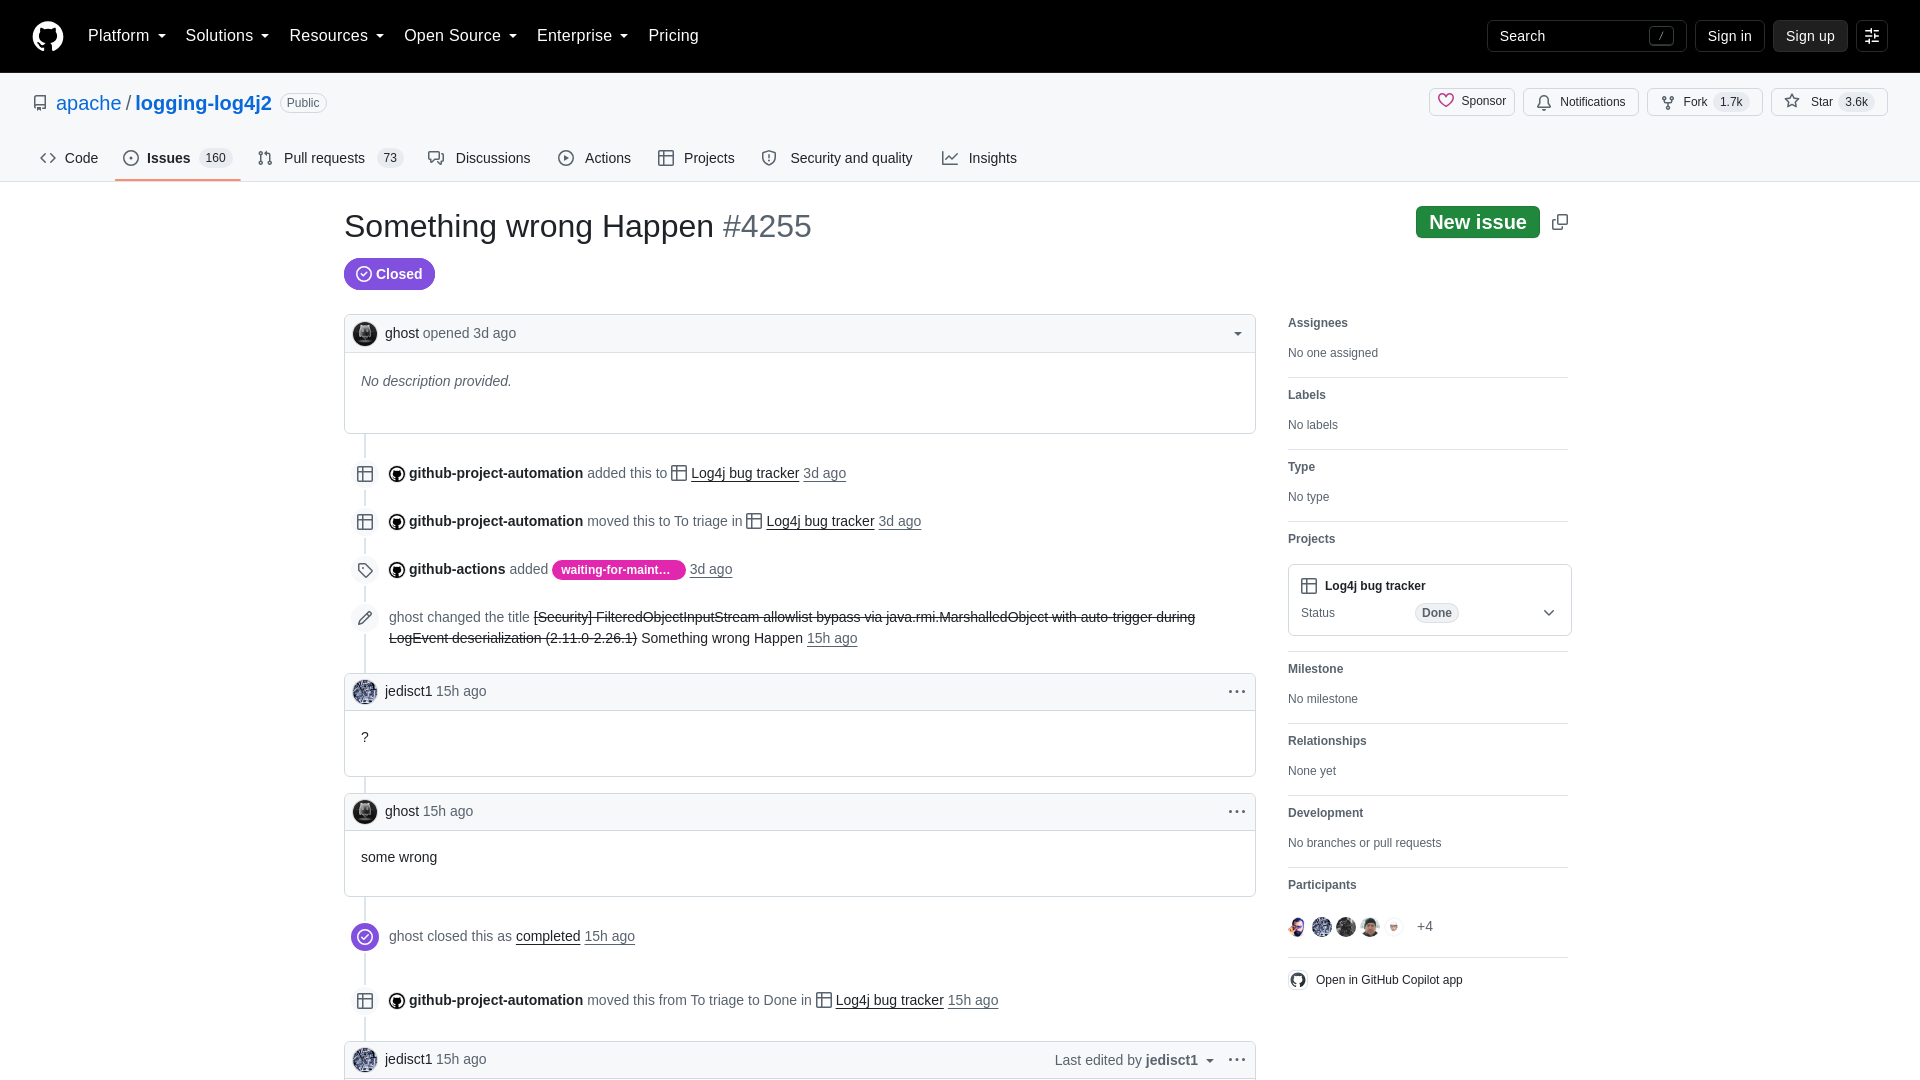Open Log4j bug tracker link in 'moved to Done' event

[890, 1001]
